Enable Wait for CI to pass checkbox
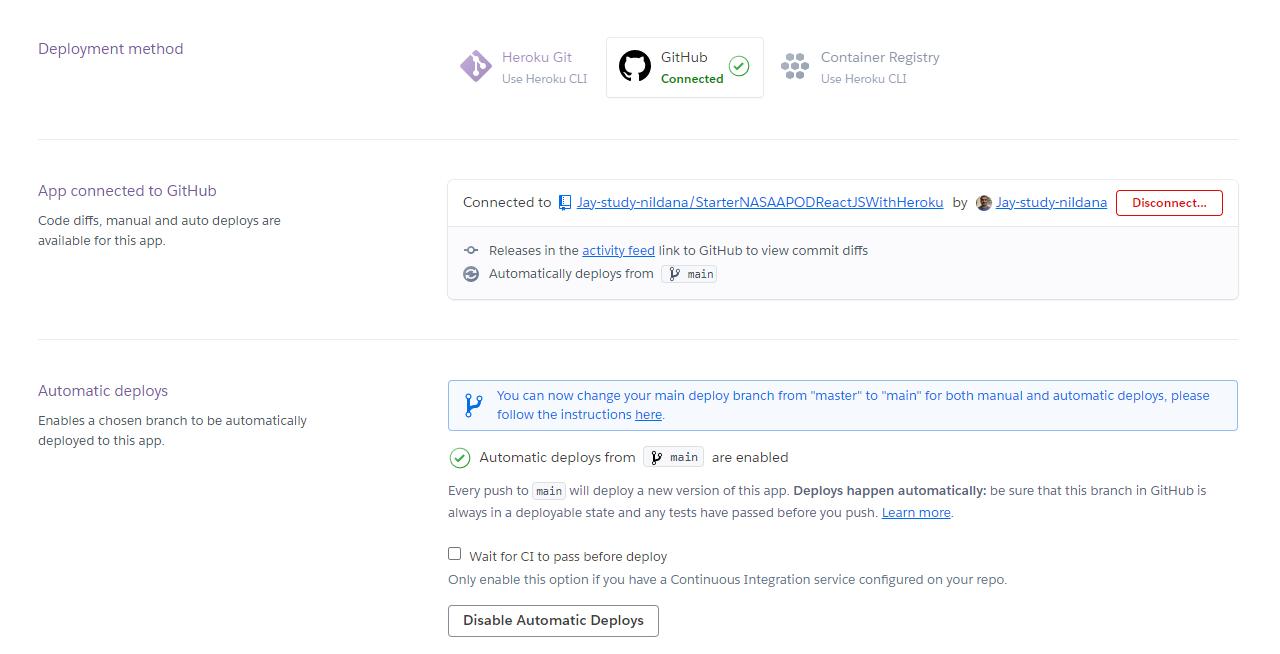This screenshot has width=1280, height=654. [455, 554]
